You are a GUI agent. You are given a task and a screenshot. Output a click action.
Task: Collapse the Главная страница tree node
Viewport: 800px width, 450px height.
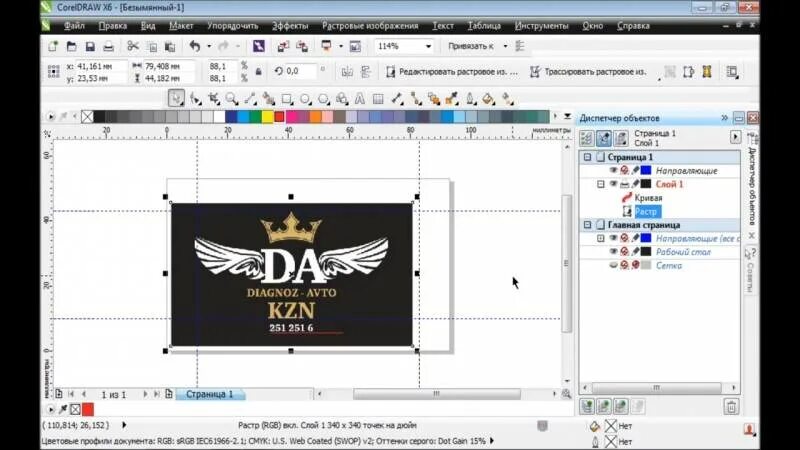[x=587, y=225]
